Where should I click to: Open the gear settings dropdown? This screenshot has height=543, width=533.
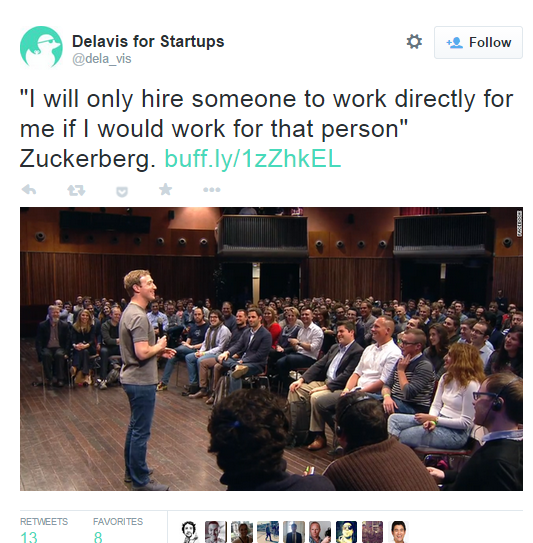[x=414, y=42]
